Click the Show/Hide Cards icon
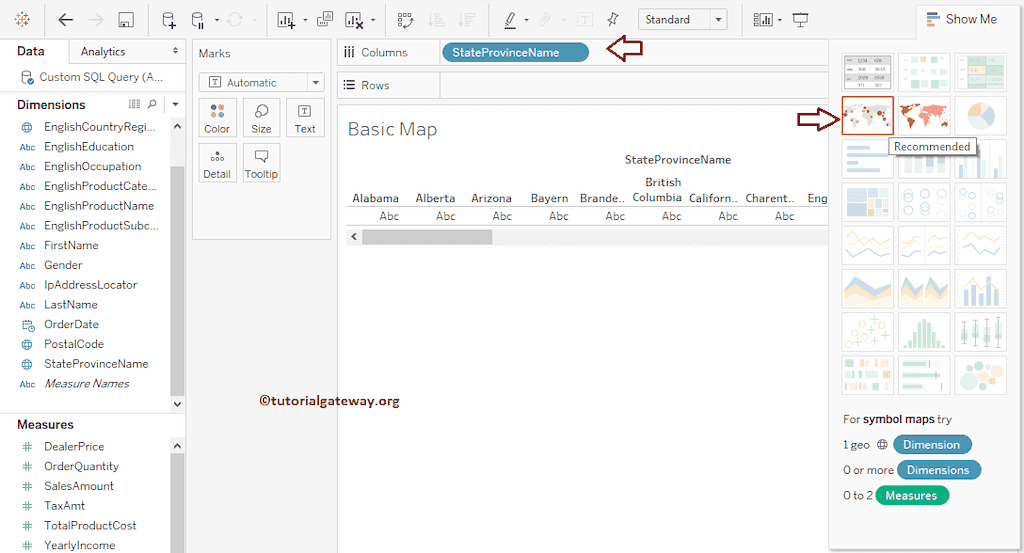Viewport: 1024px width, 553px height. pyautogui.click(x=763, y=20)
